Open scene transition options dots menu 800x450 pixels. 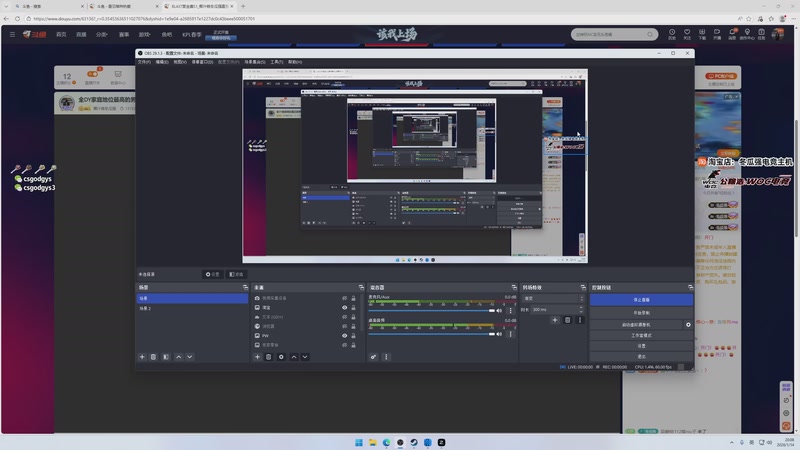coord(580,320)
